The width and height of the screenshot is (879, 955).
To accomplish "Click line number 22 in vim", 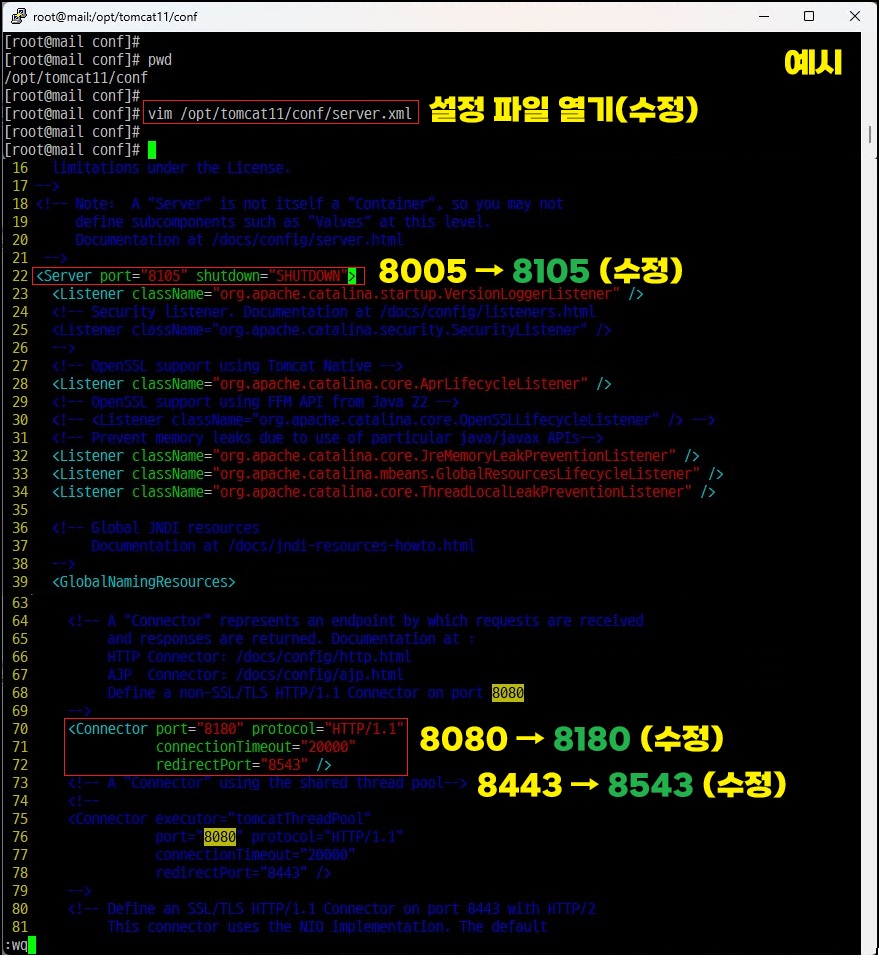I will pos(20,276).
